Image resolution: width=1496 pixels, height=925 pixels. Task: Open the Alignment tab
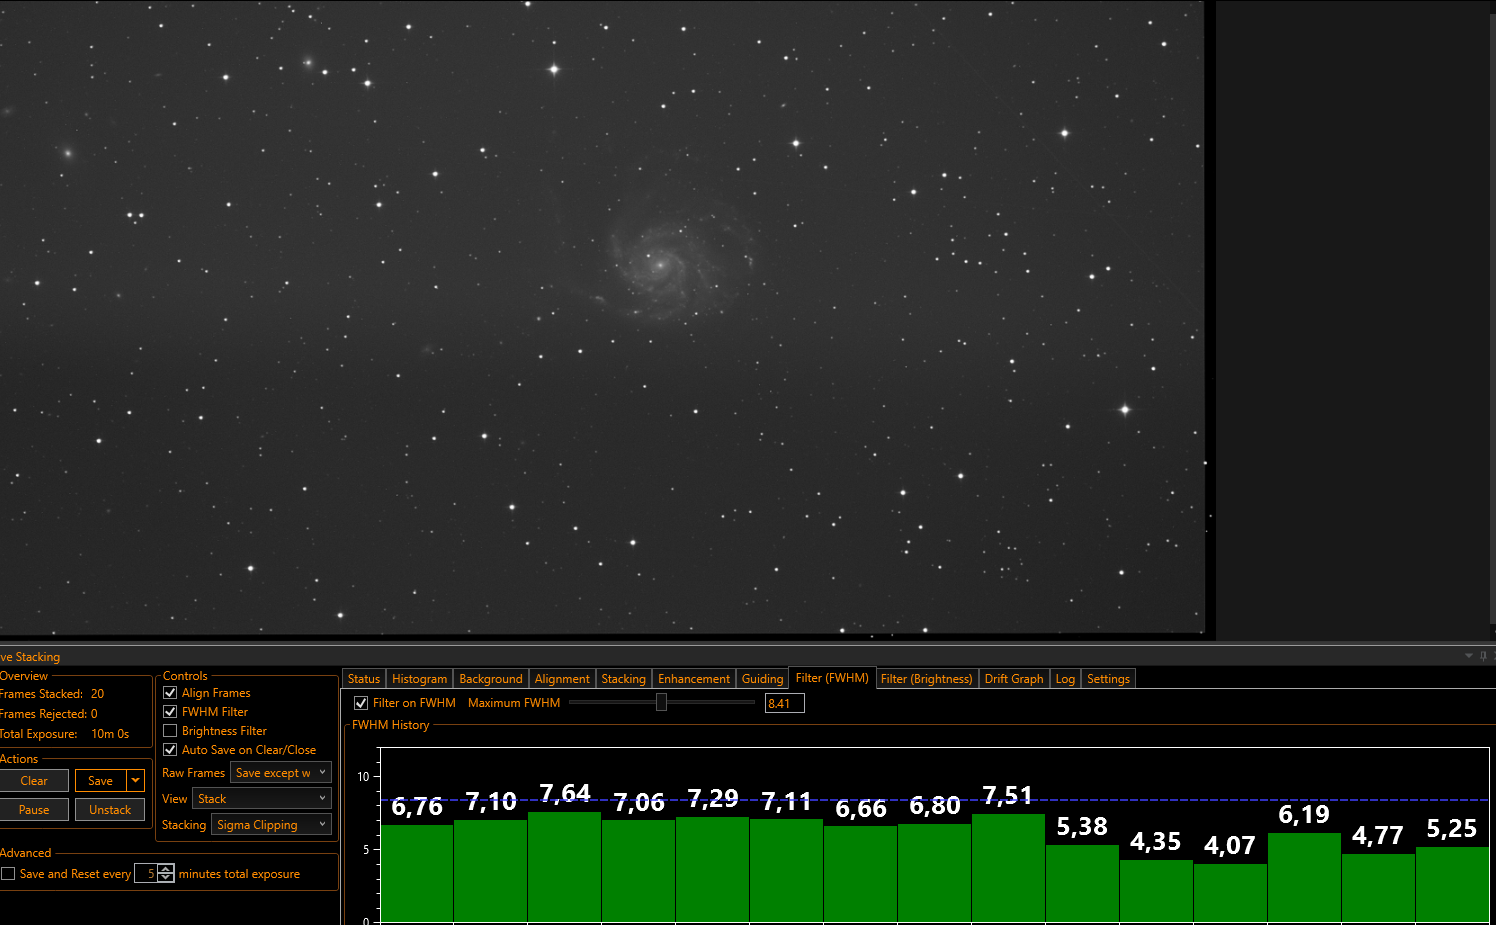[562, 679]
